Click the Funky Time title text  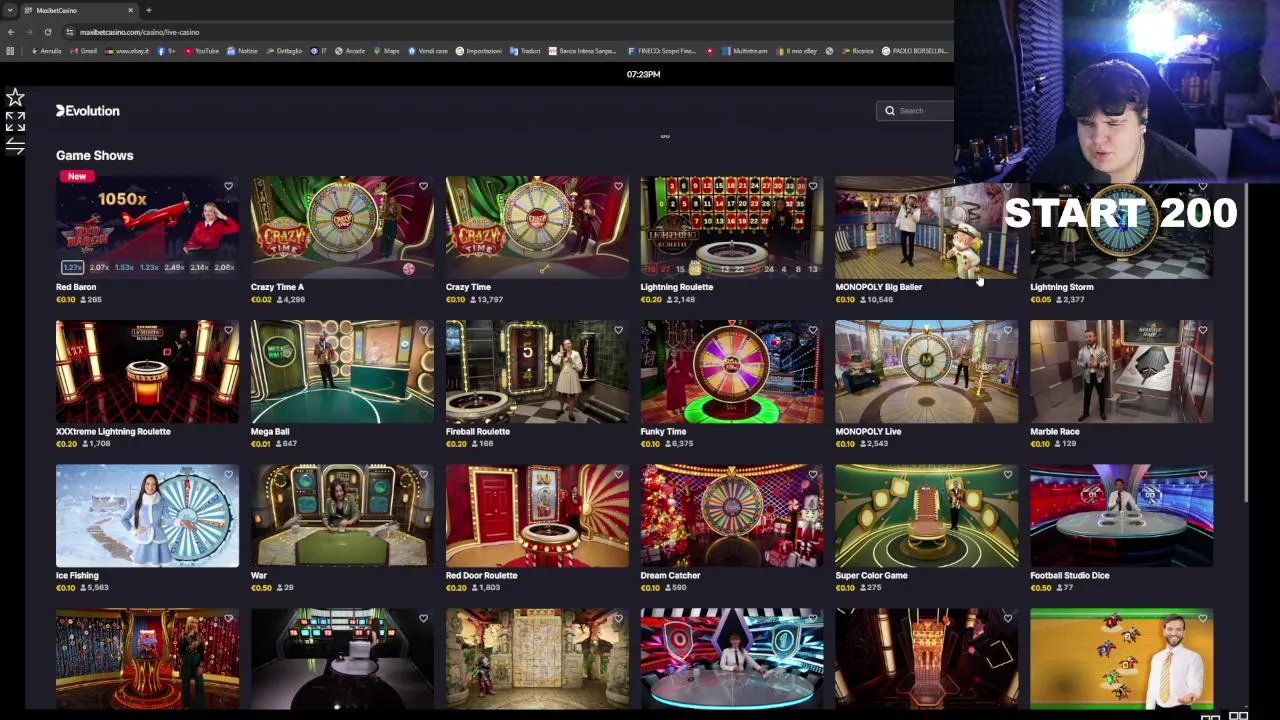pos(663,431)
